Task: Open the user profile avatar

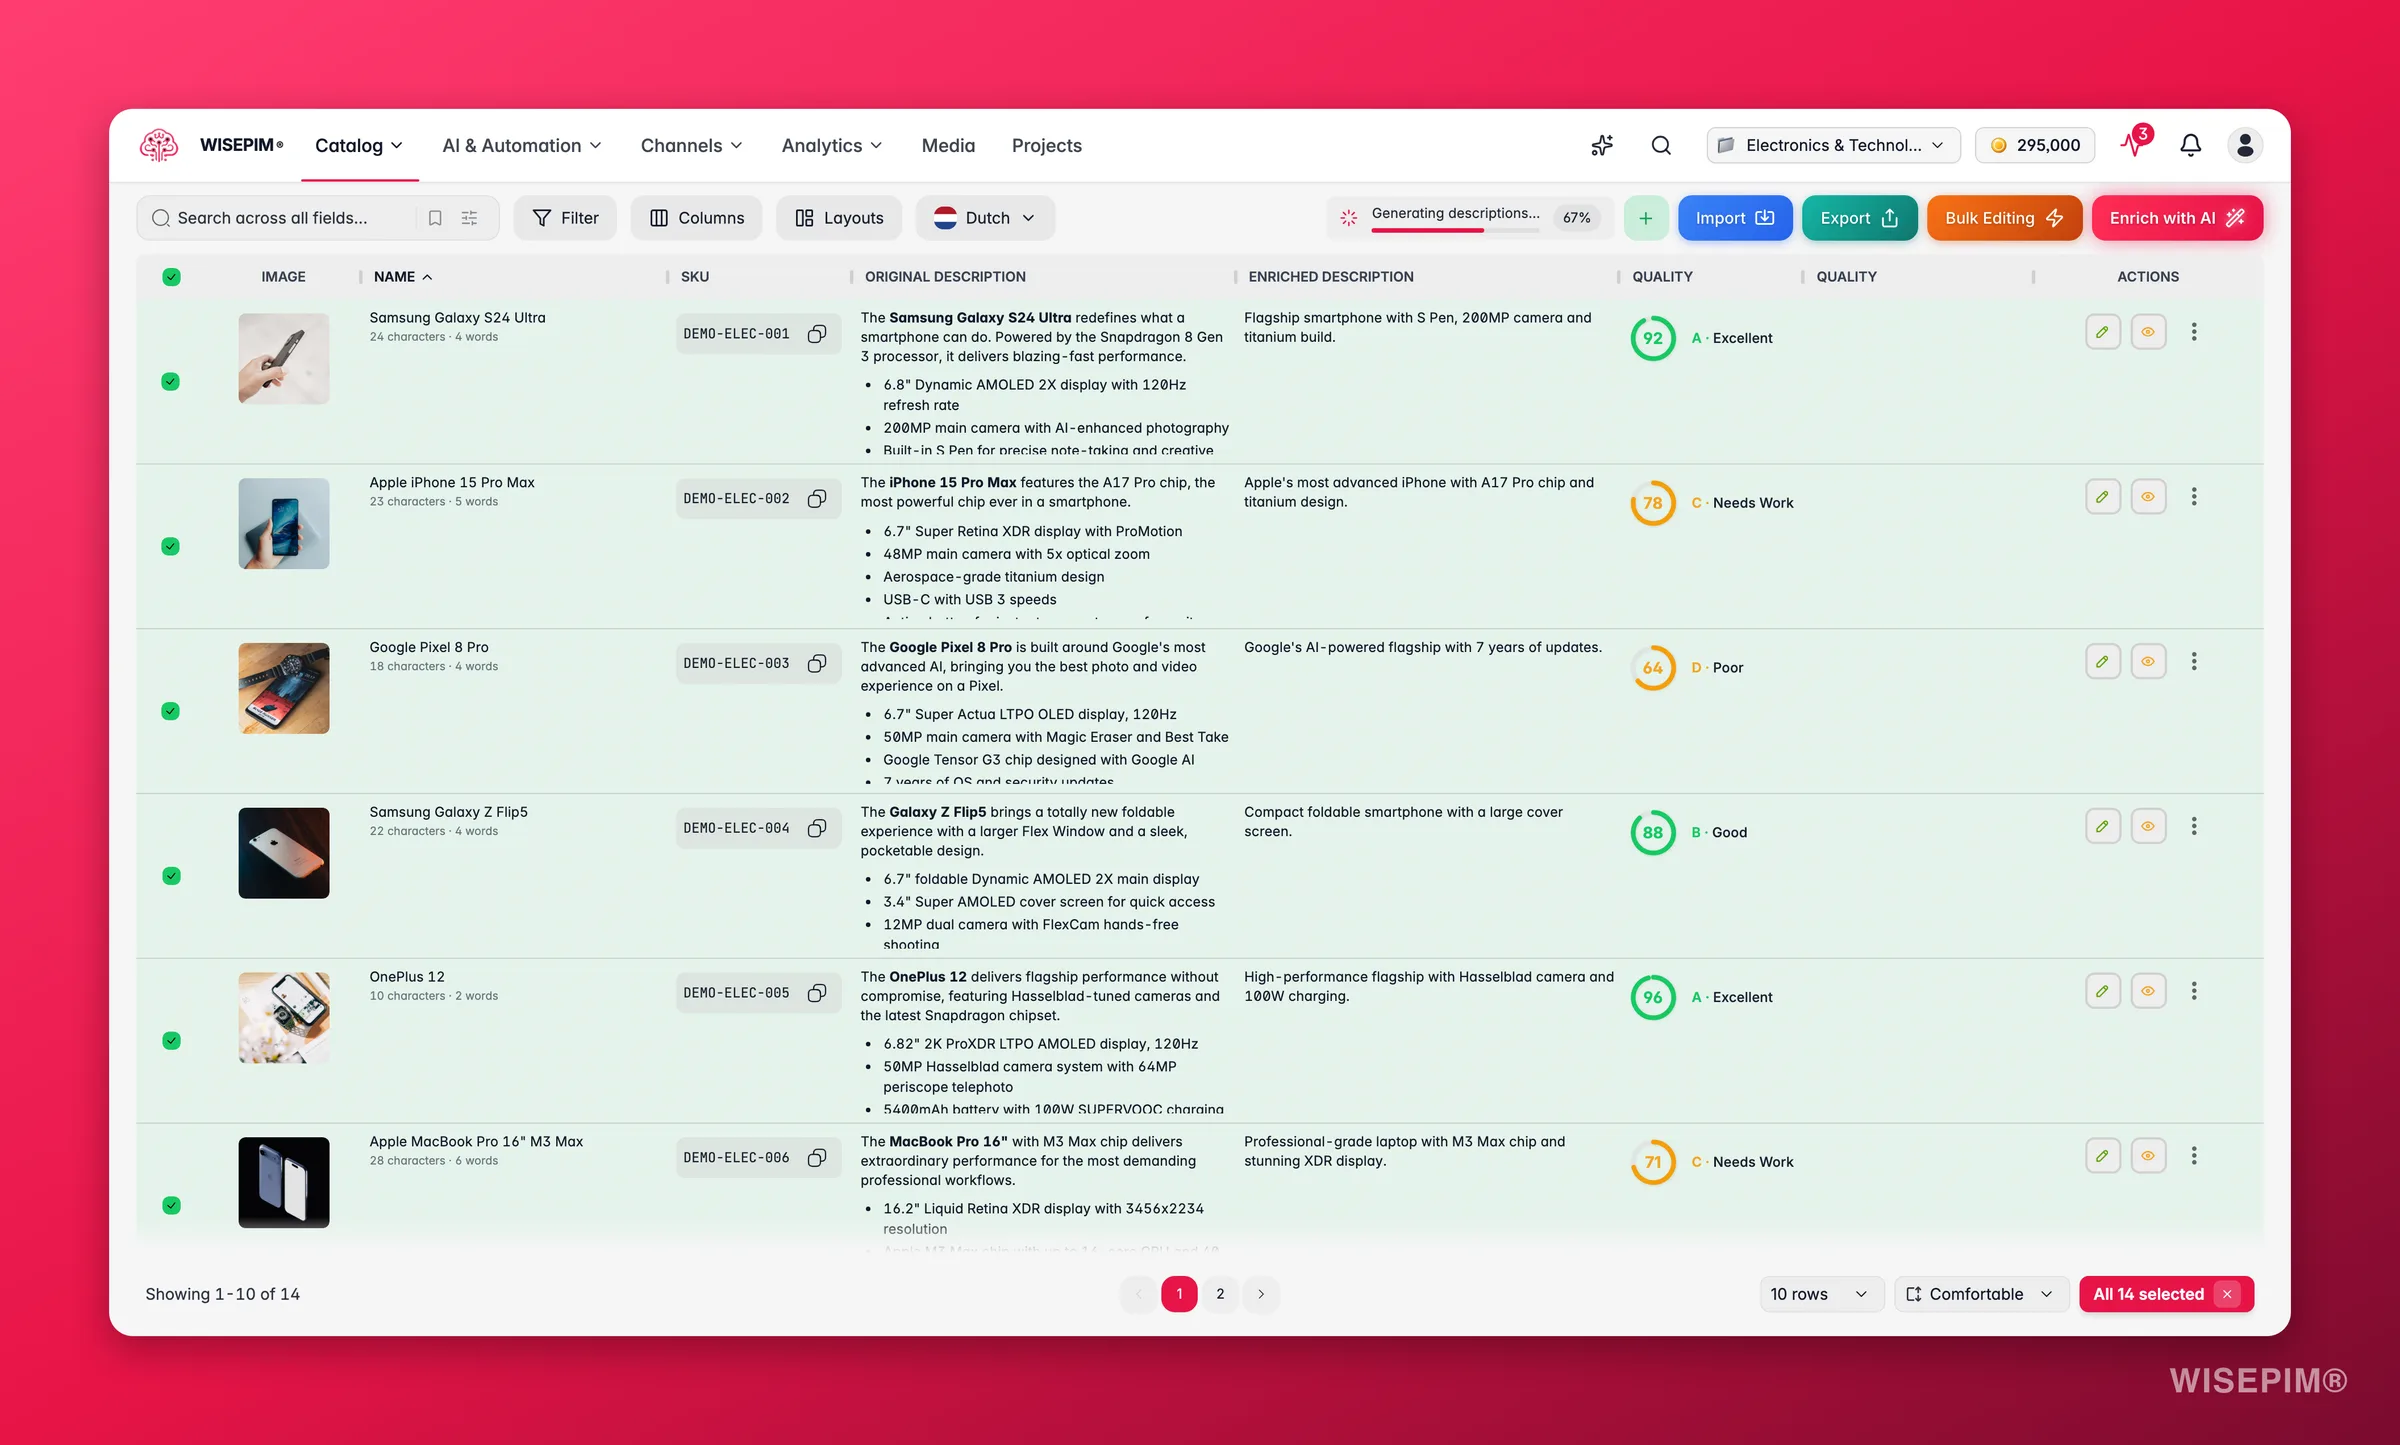Action: (2245, 145)
